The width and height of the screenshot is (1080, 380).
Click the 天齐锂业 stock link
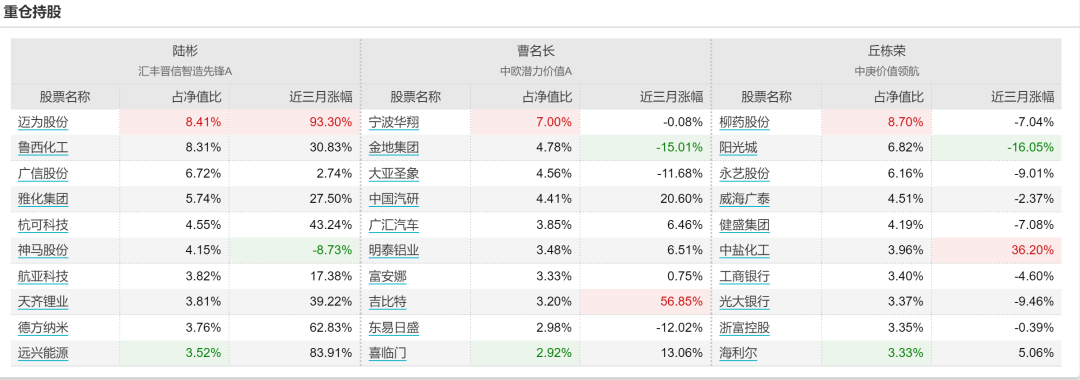click(x=43, y=302)
